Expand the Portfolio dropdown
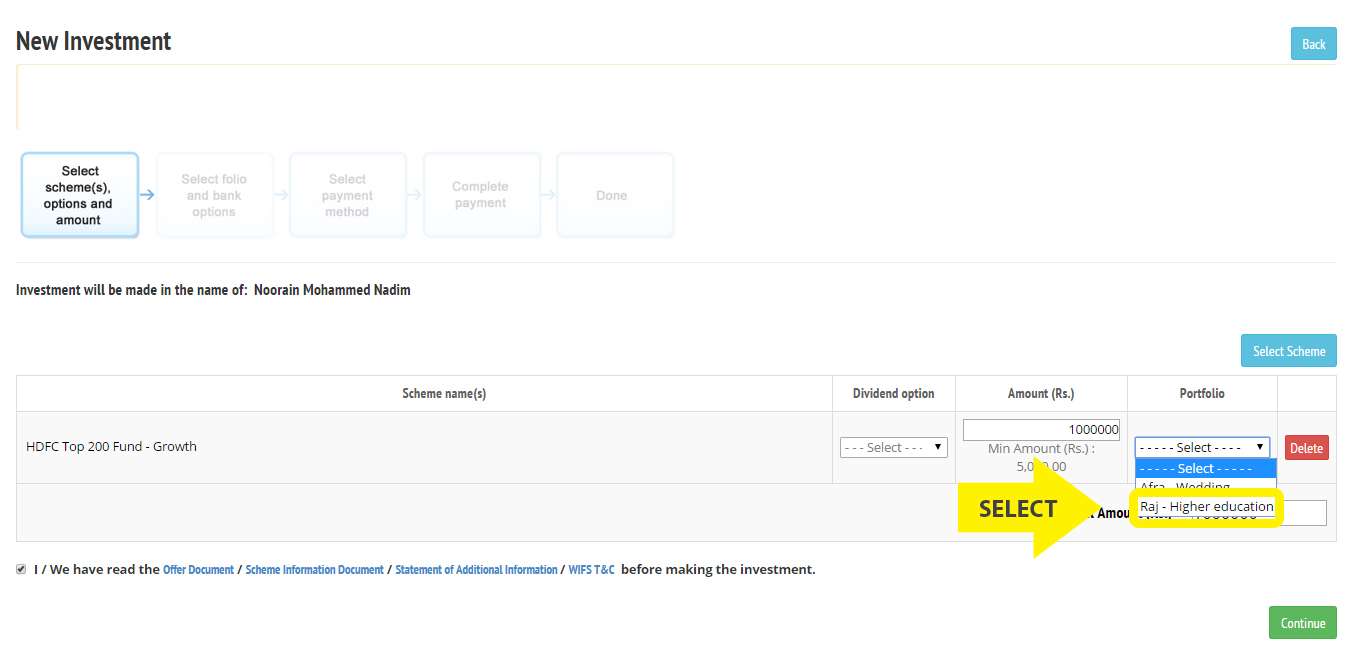The width and height of the screenshot is (1353, 653). pos(1202,448)
